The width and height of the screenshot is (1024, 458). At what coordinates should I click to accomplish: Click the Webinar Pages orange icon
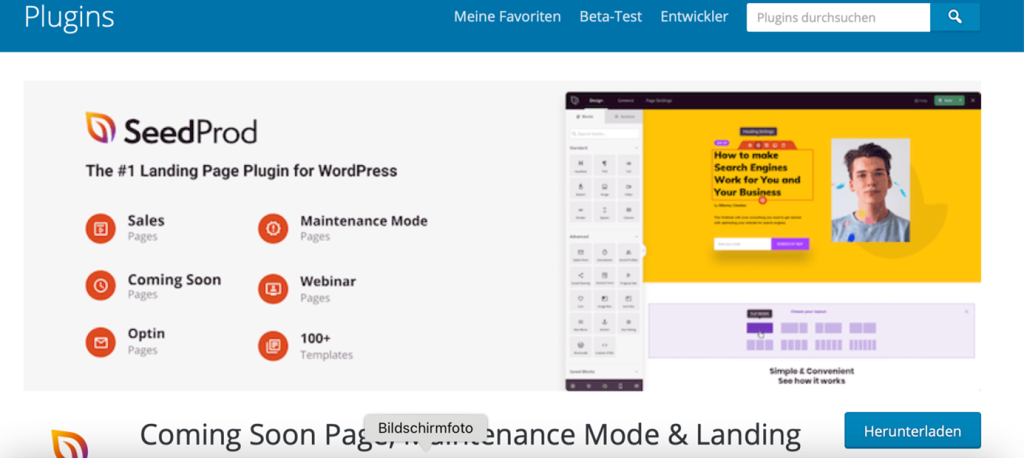(273, 289)
